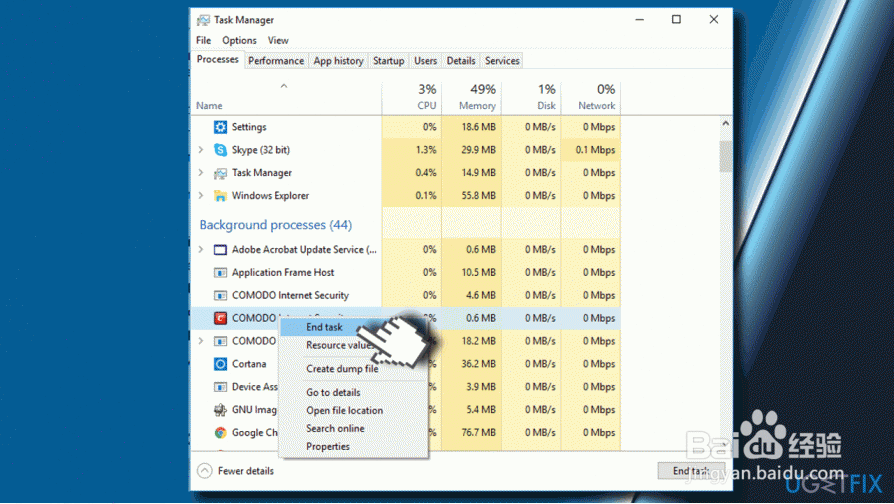Select Windows Explorer memory value 55.8 MB
Viewport: 894px width, 504px height.
478,196
